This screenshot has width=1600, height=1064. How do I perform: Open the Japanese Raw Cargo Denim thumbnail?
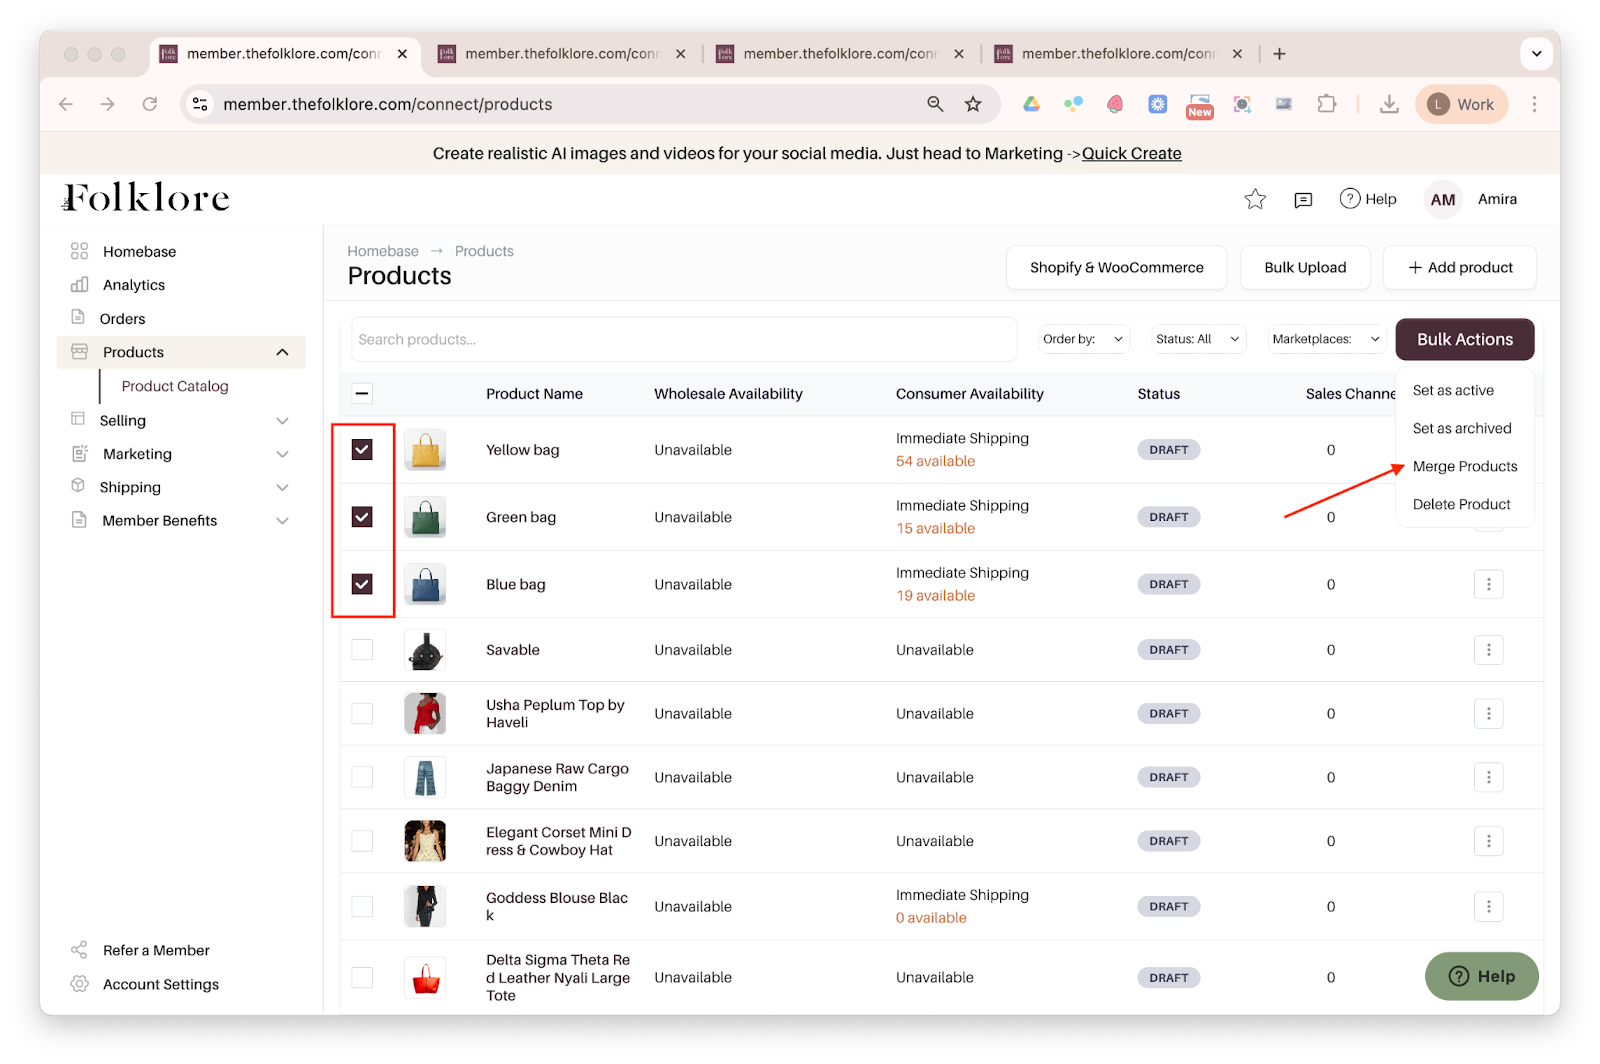(x=425, y=777)
